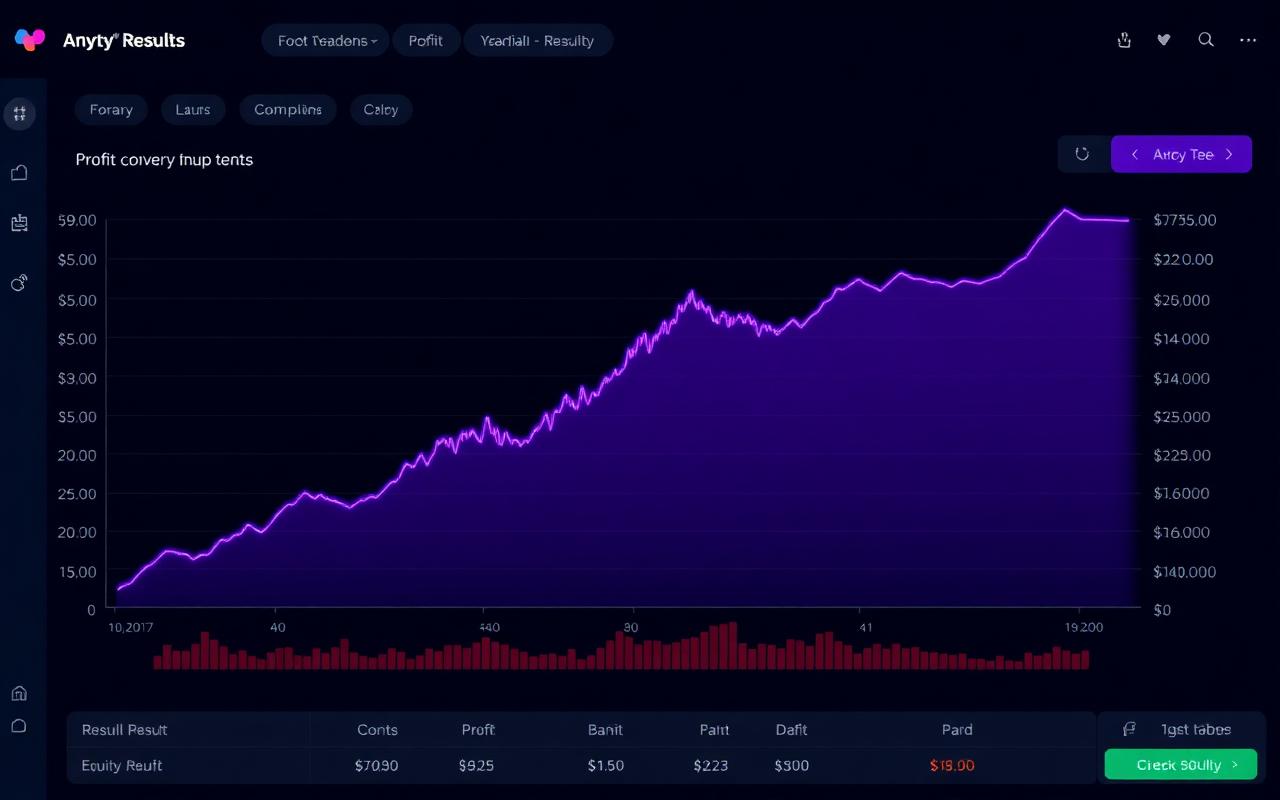1280x800 pixels.
Task: Click the Anyty Results app logo
Action: click(30, 40)
